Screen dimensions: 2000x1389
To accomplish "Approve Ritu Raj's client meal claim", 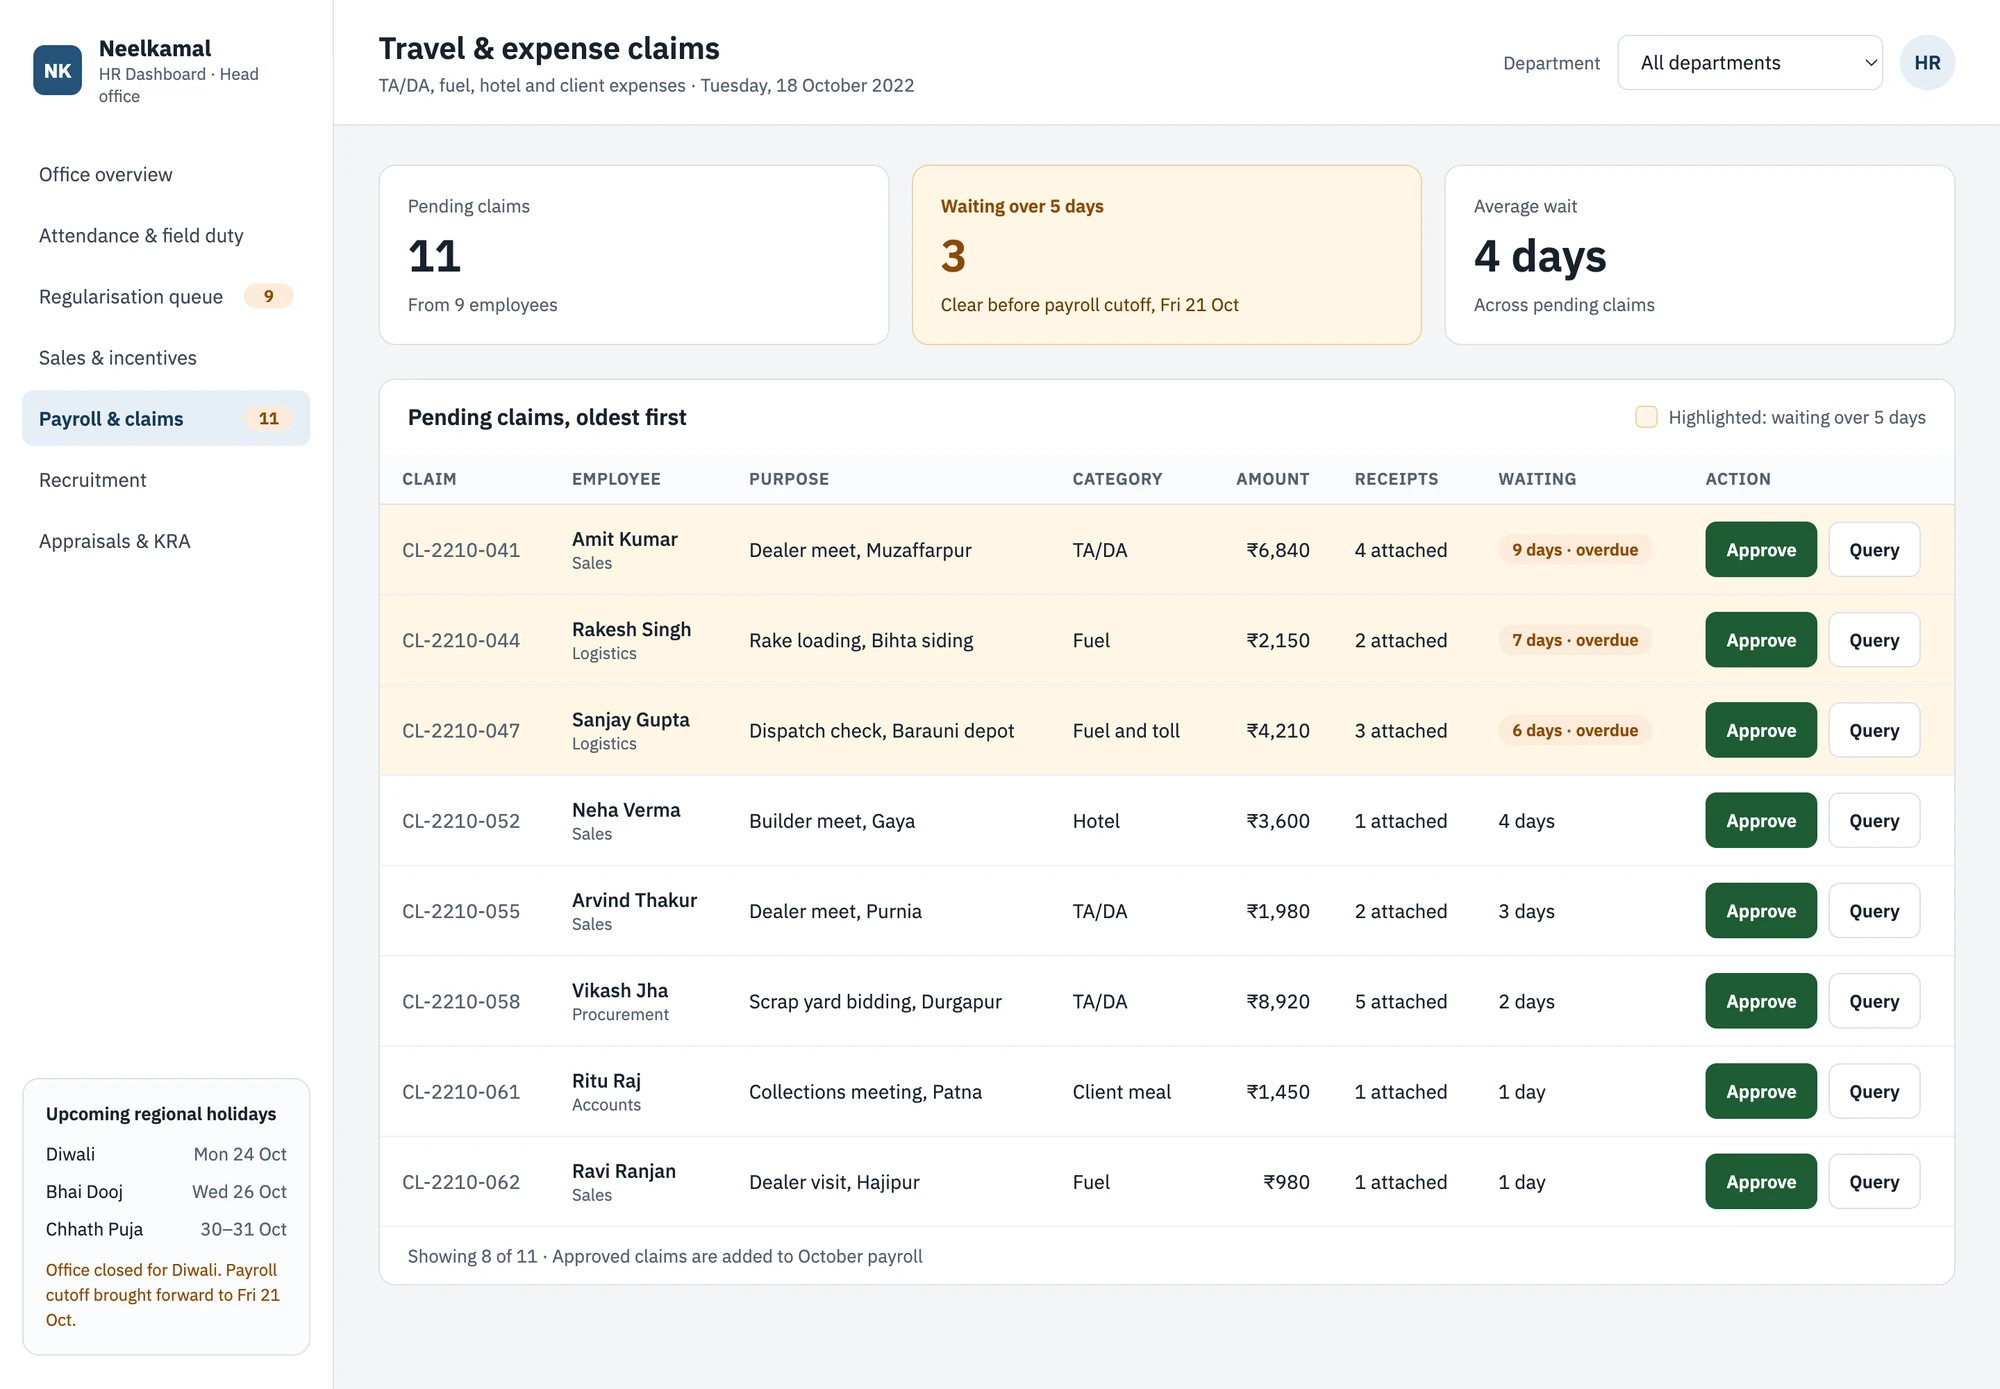I will (x=1760, y=1091).
